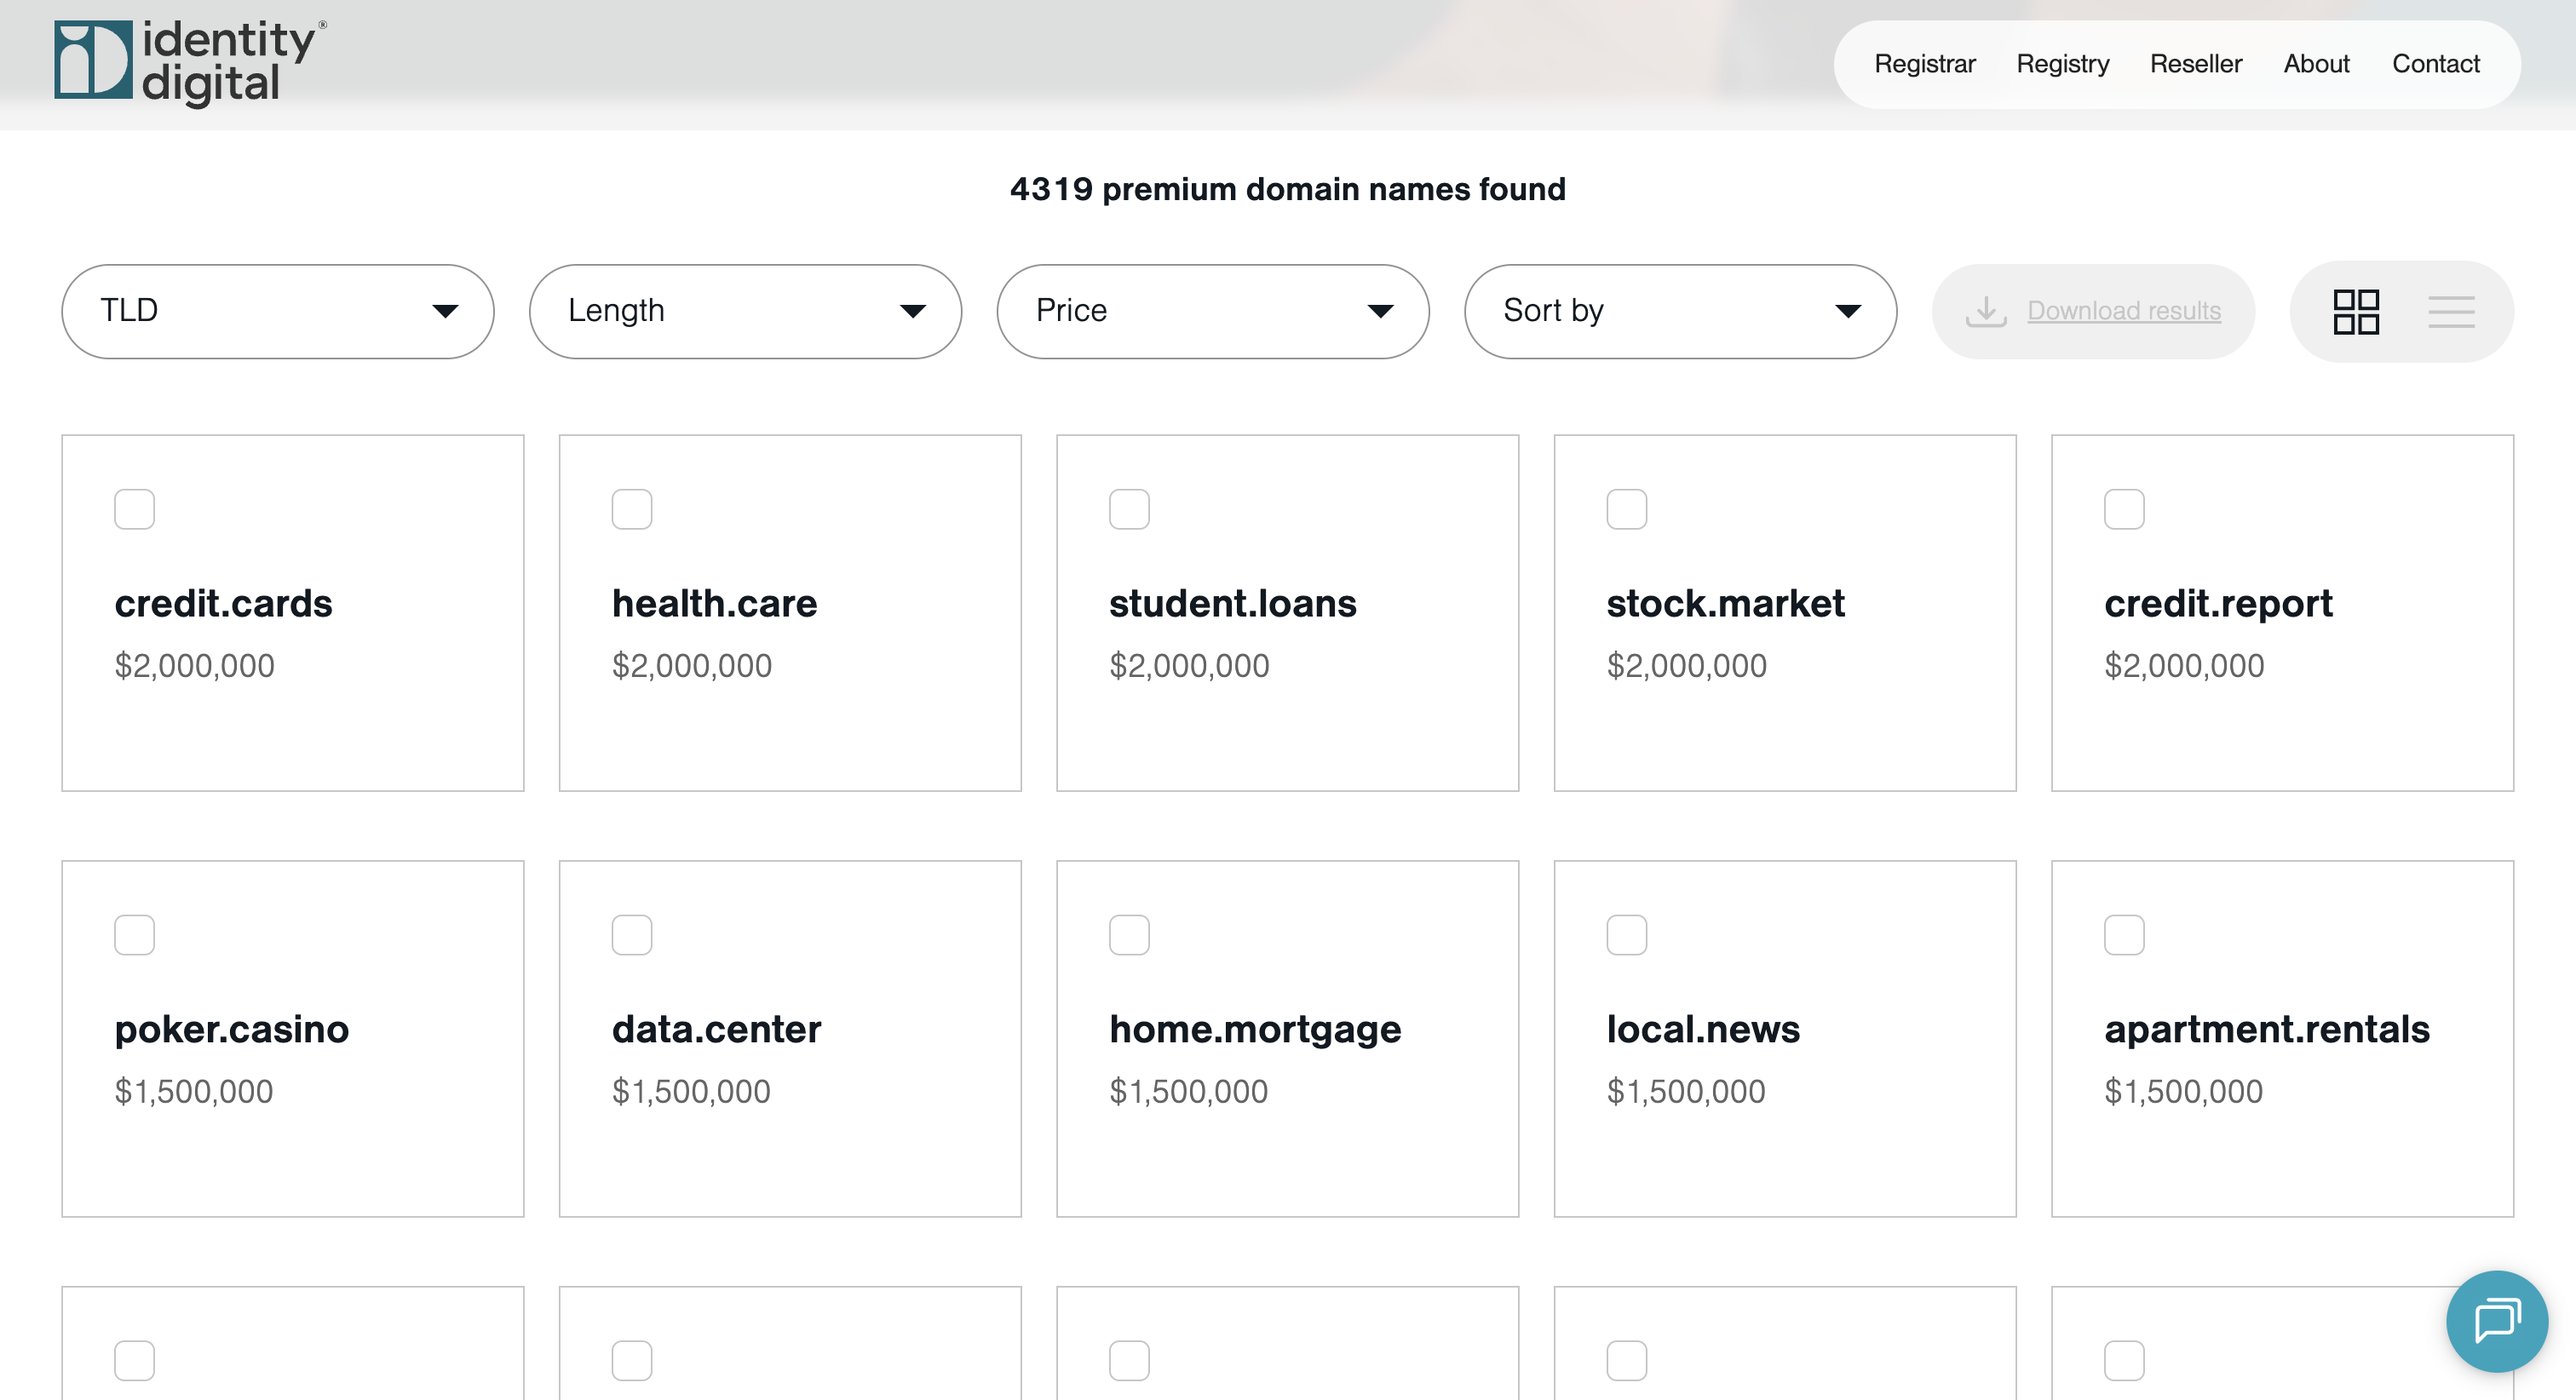Screen dimensions: 2576x1400
Task: Switch to list view layout
Action: (x=2451, y=312)
